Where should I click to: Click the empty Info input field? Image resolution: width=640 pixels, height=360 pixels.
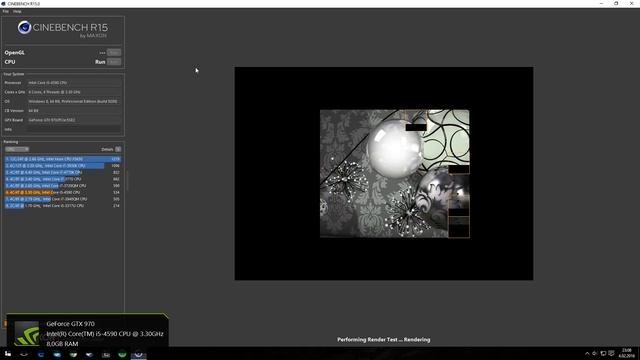click(74, 129)
